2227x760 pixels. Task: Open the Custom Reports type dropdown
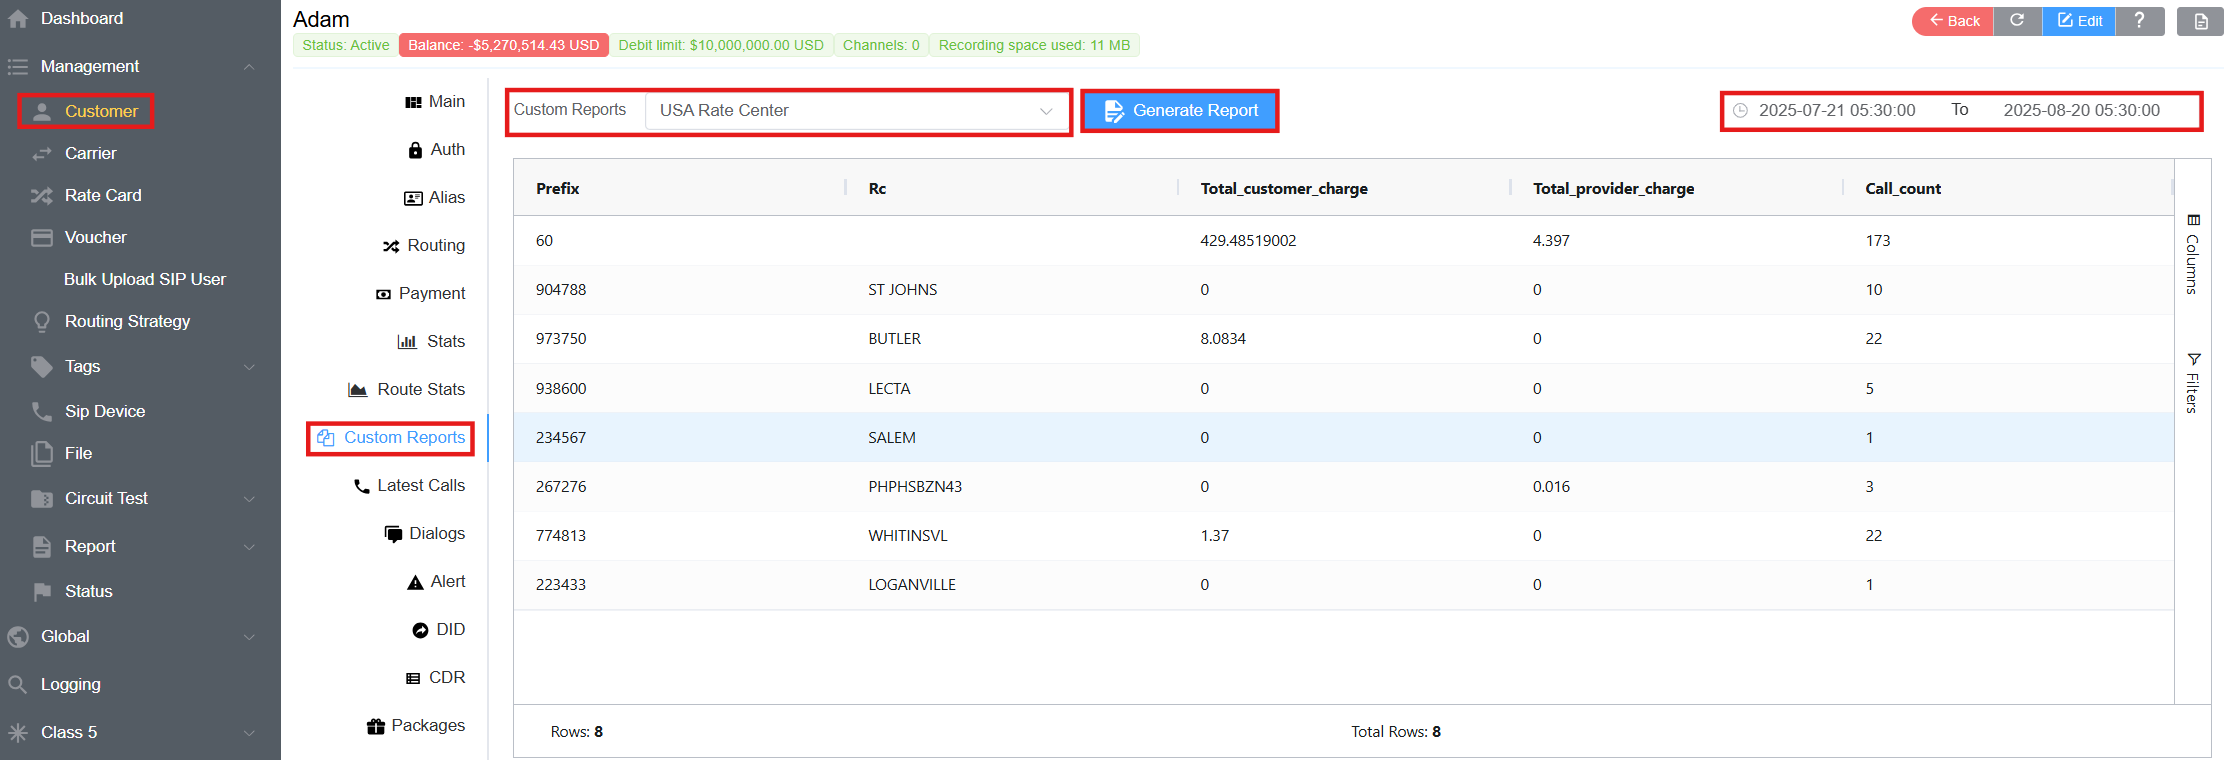(x=856, y=111)
